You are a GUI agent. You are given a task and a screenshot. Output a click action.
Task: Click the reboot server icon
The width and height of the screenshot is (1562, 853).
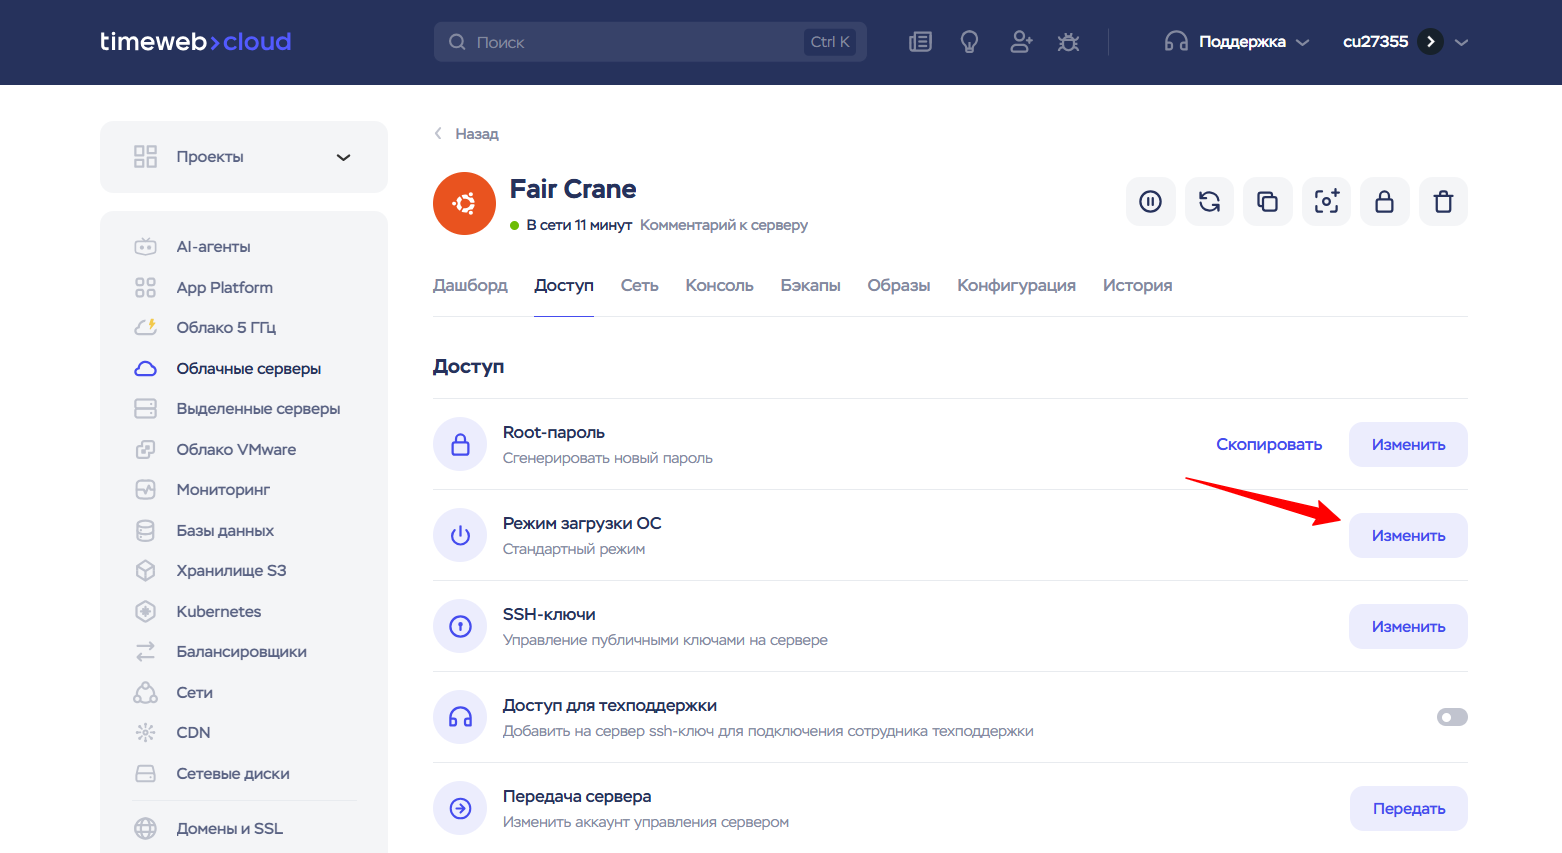point(1209,202)
